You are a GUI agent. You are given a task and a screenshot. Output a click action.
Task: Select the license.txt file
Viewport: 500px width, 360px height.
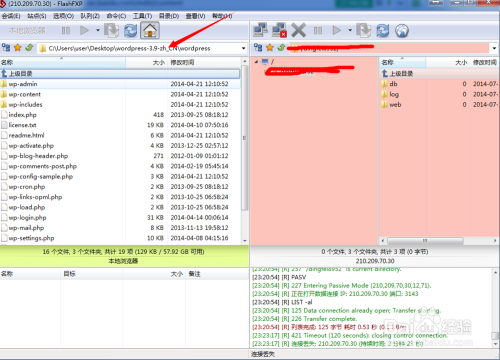(x=120, y=125)
